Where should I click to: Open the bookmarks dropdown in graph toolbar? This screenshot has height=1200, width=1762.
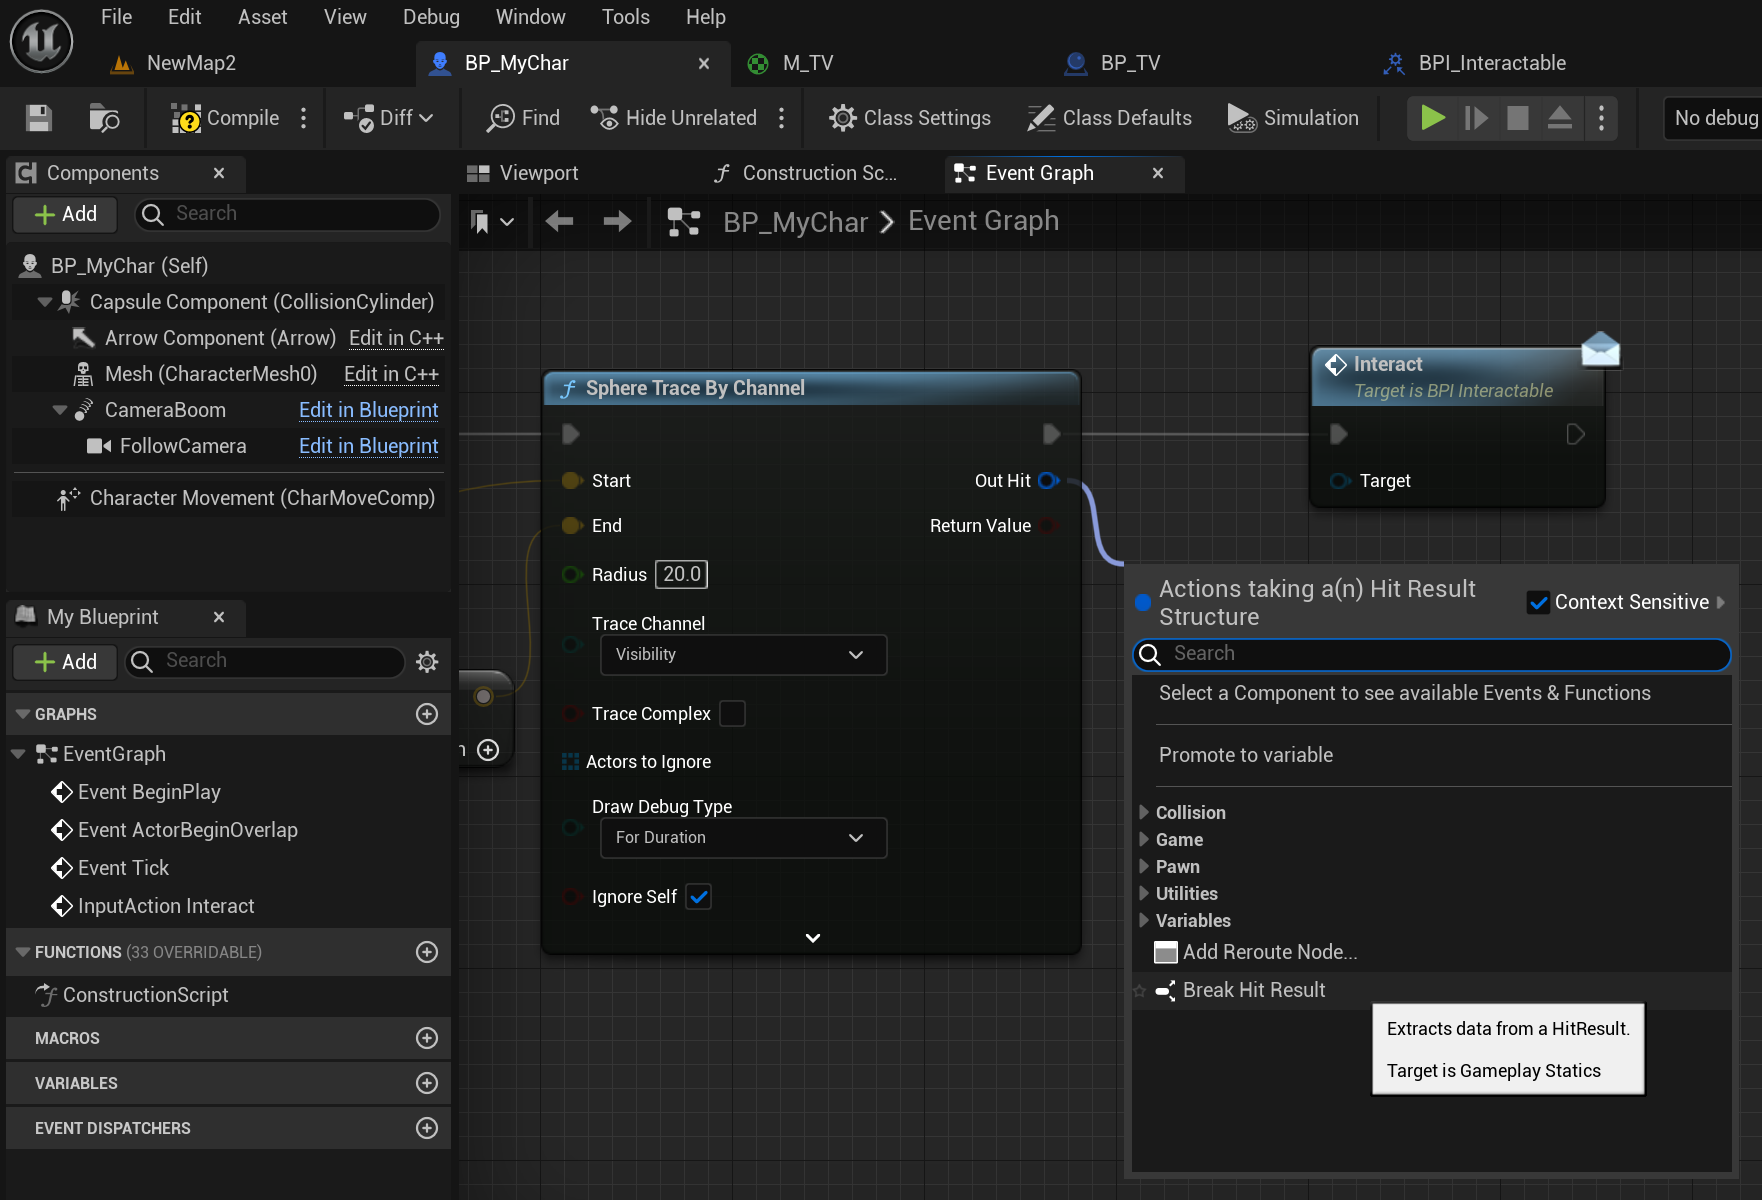coord(492,221)
